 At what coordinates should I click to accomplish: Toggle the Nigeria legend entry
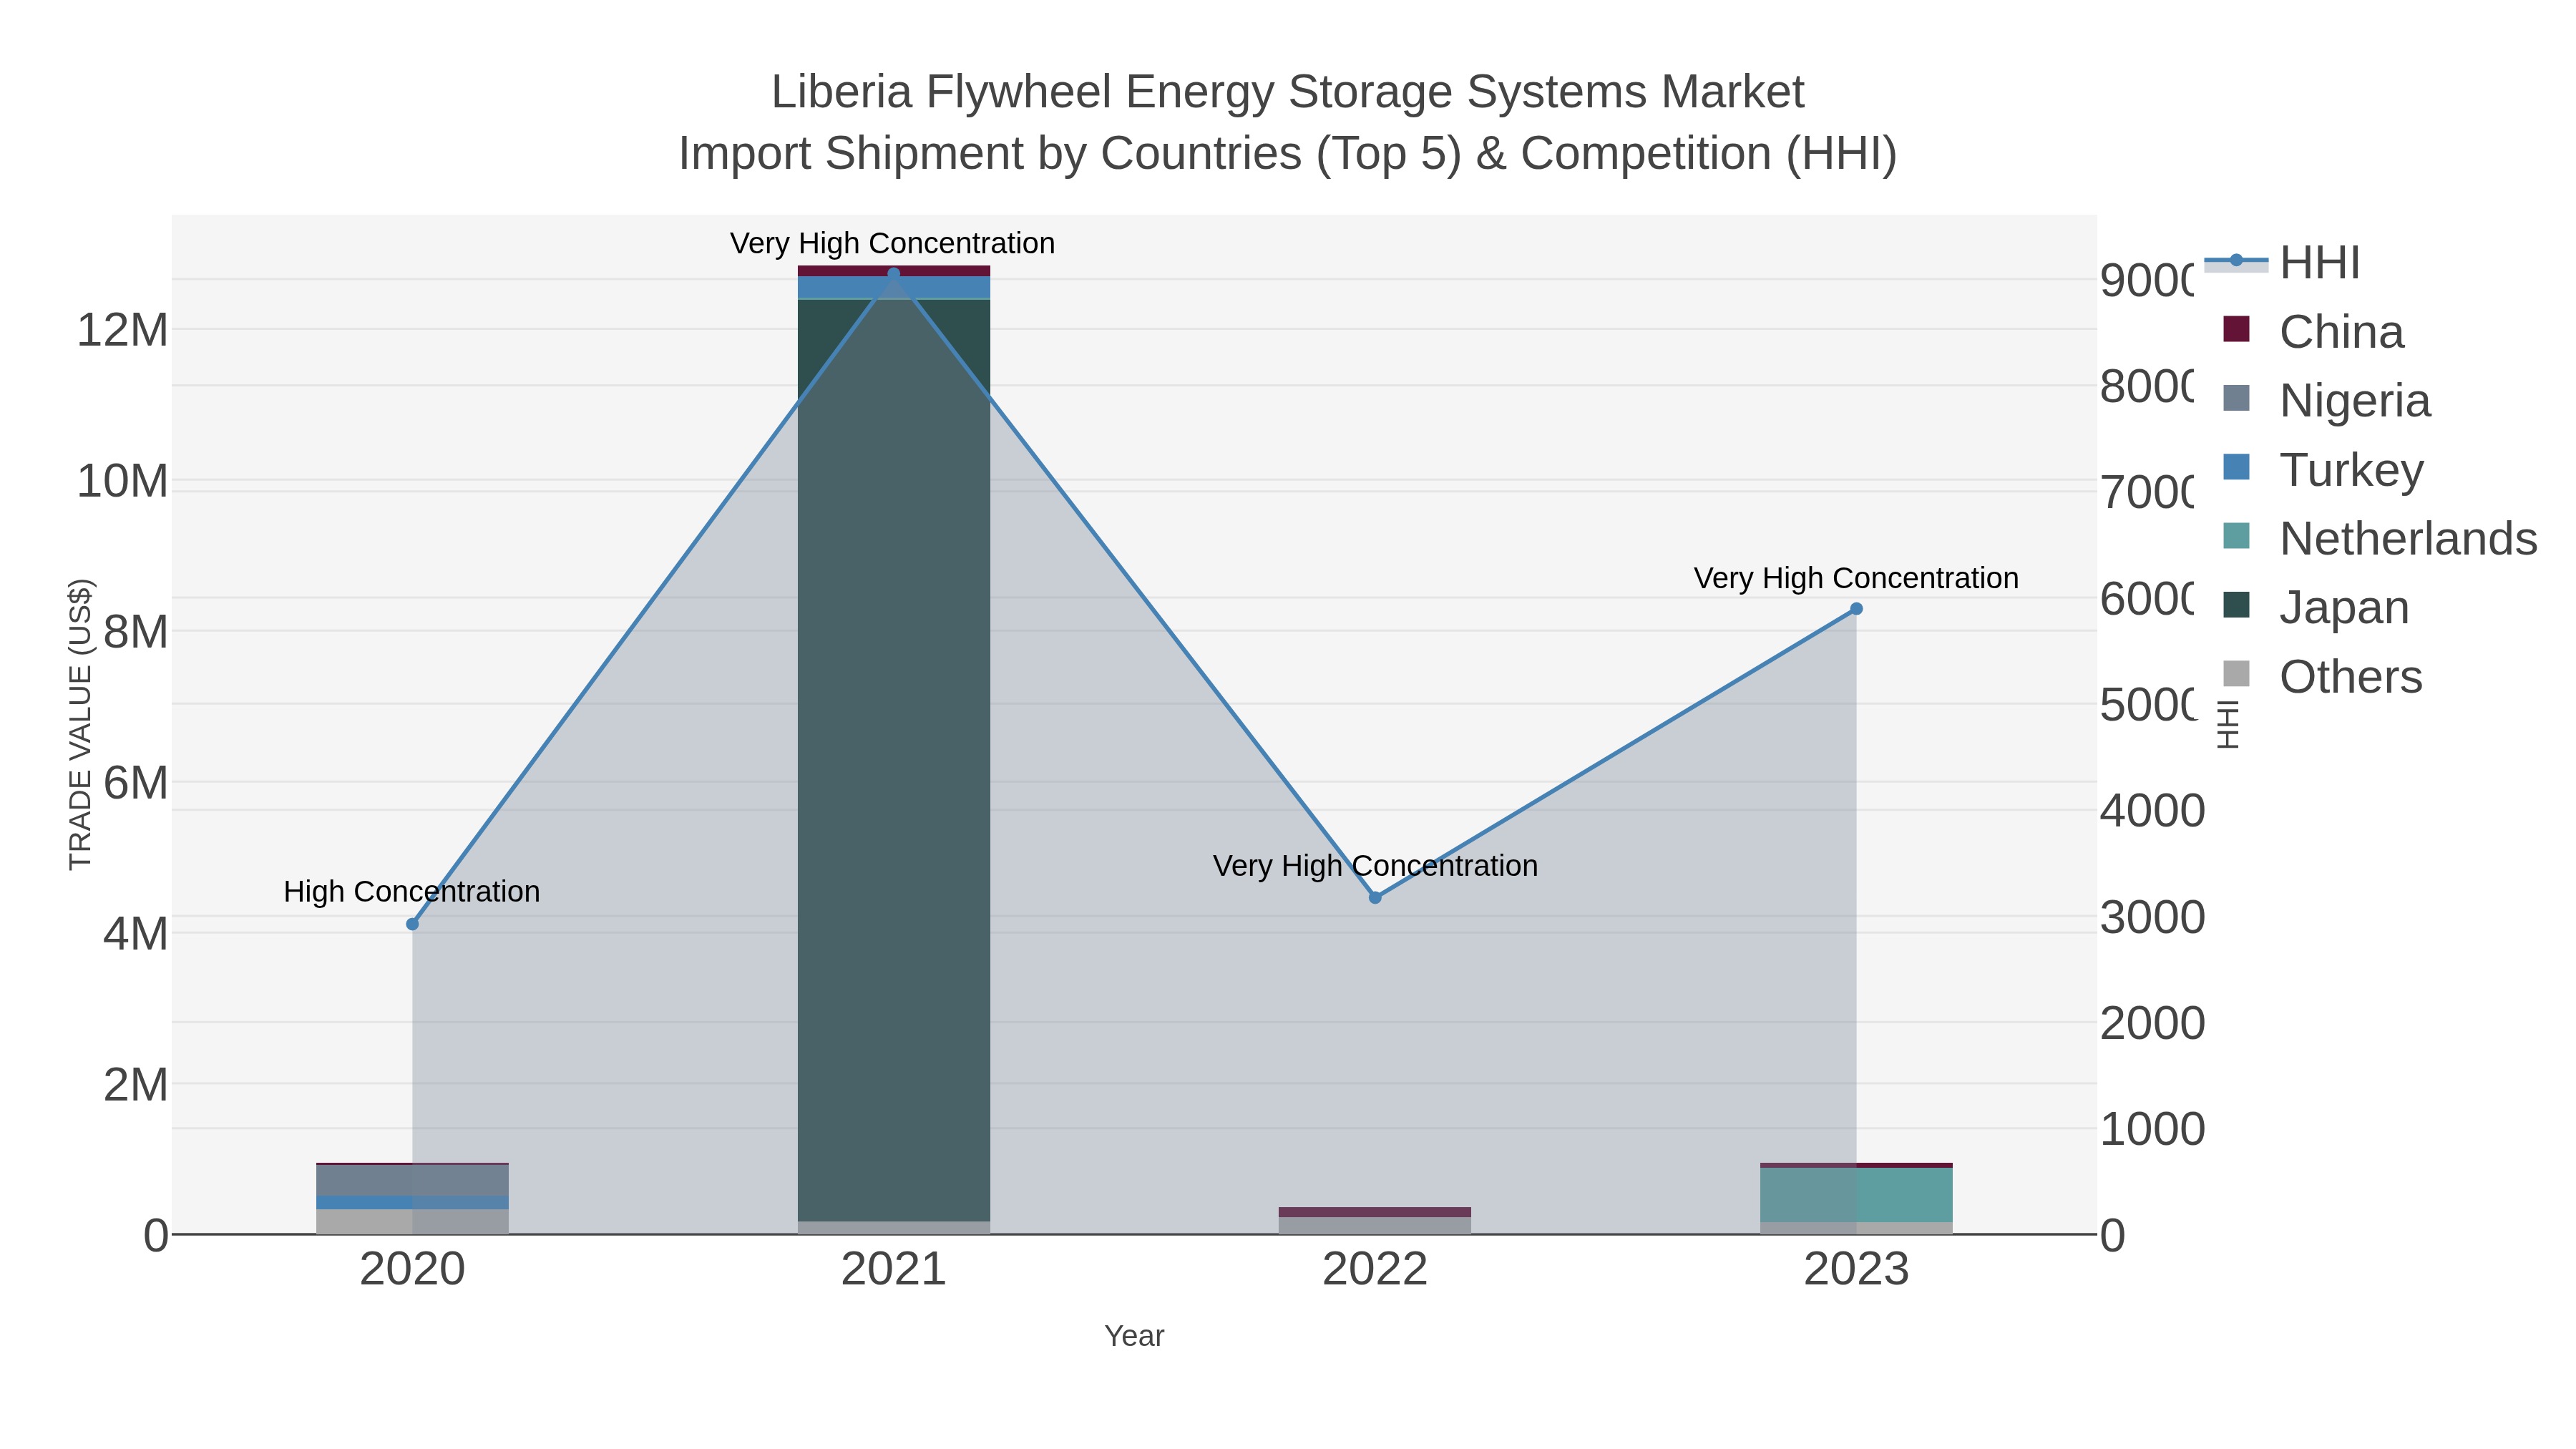click(x=2326, y=400)
